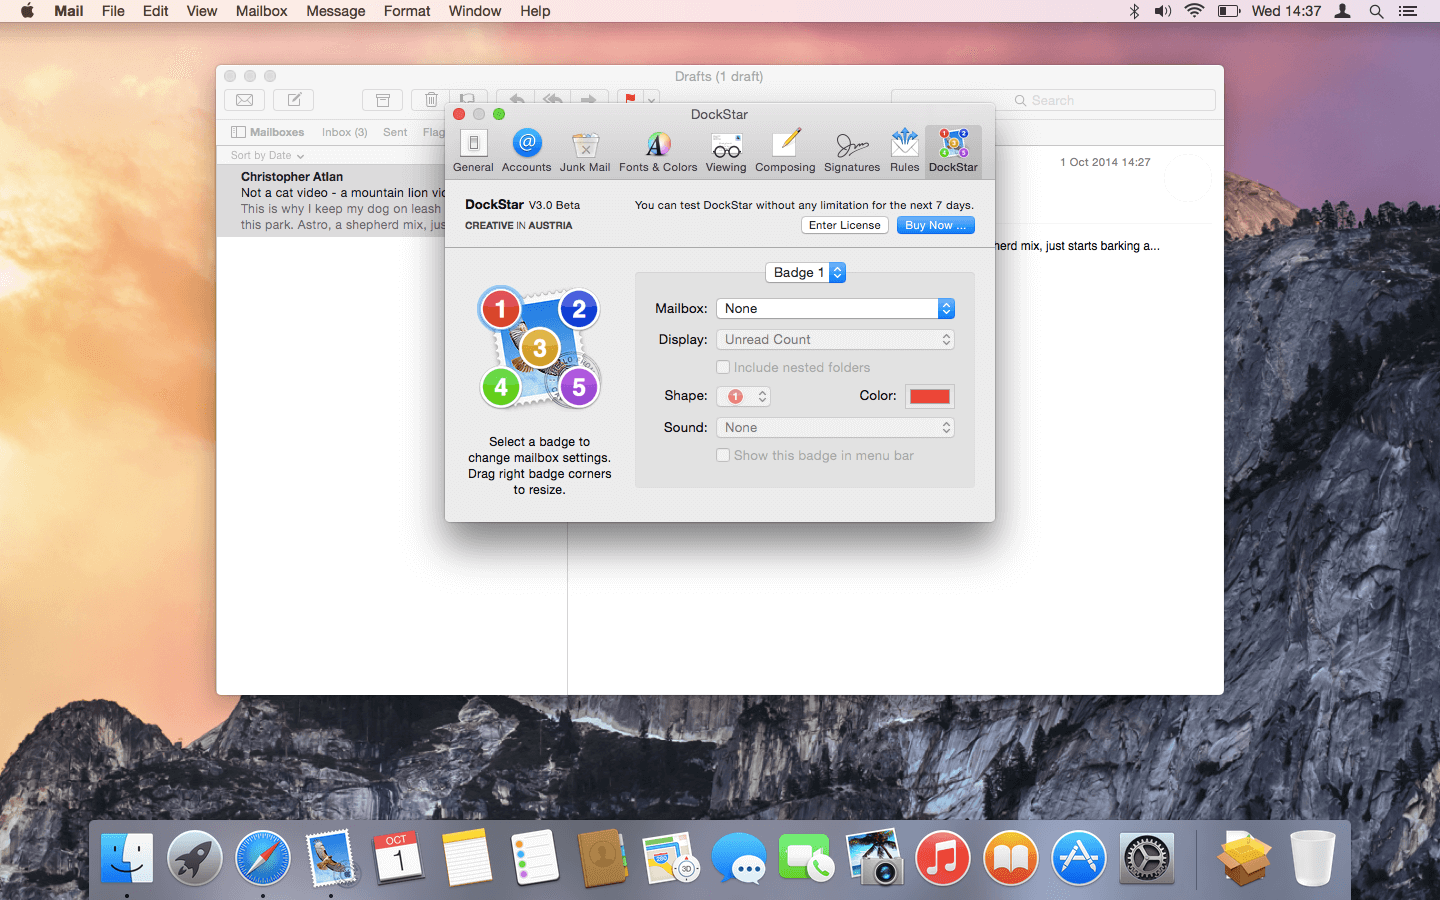
Task: Open Finder from the Dock
Action: click(127, 859)
